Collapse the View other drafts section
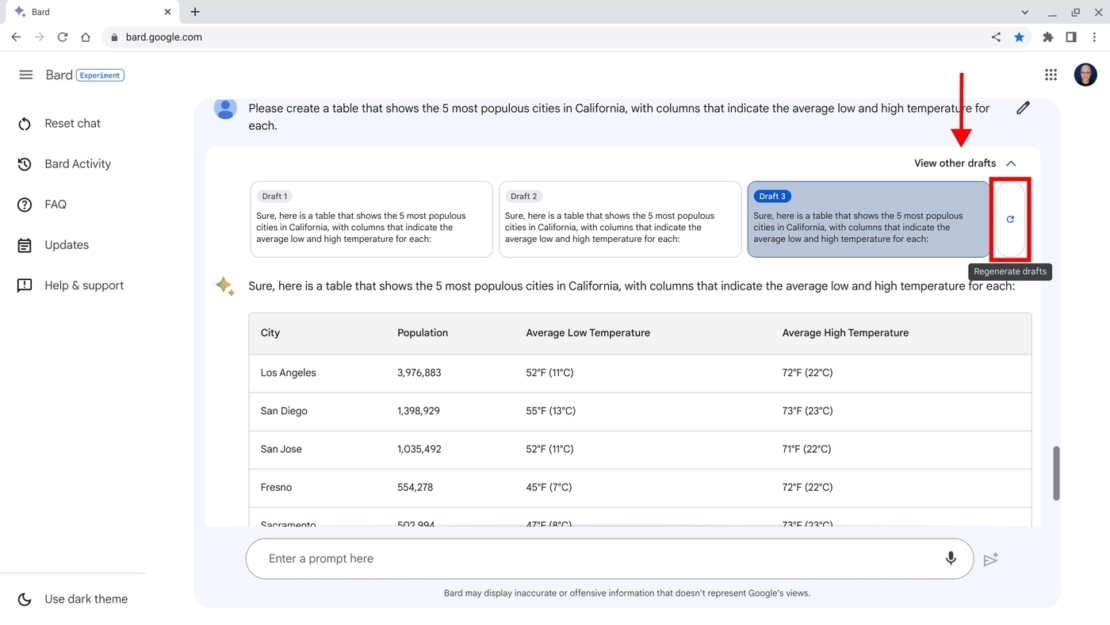Image resolution: width=1110 pixels, height=625 pixels. (1010, 162)
